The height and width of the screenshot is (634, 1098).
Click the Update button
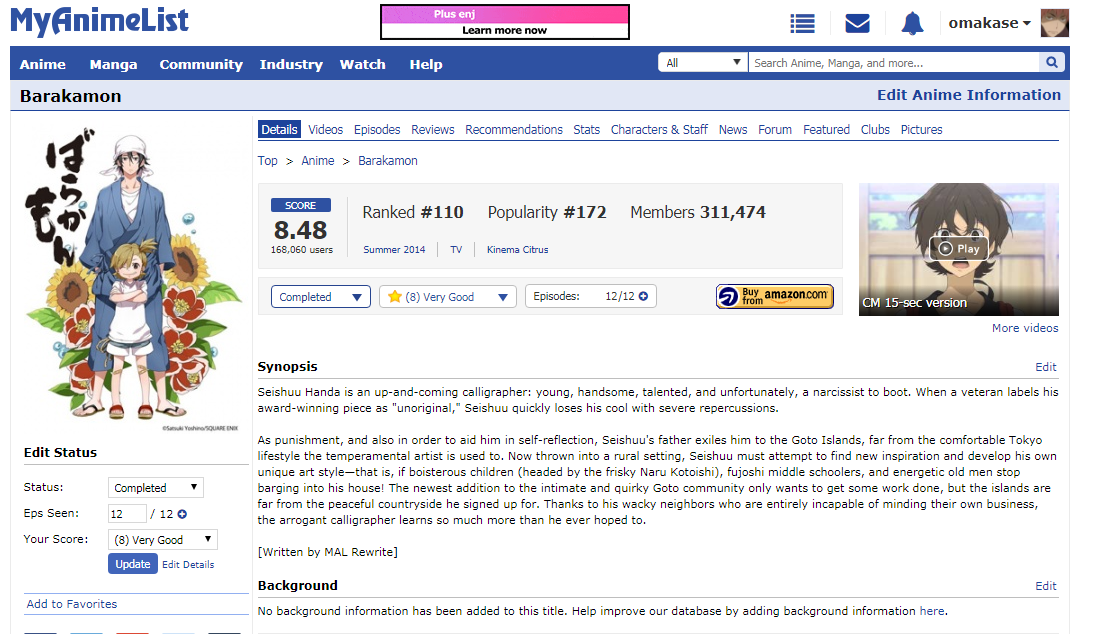[x=133, y=564]
